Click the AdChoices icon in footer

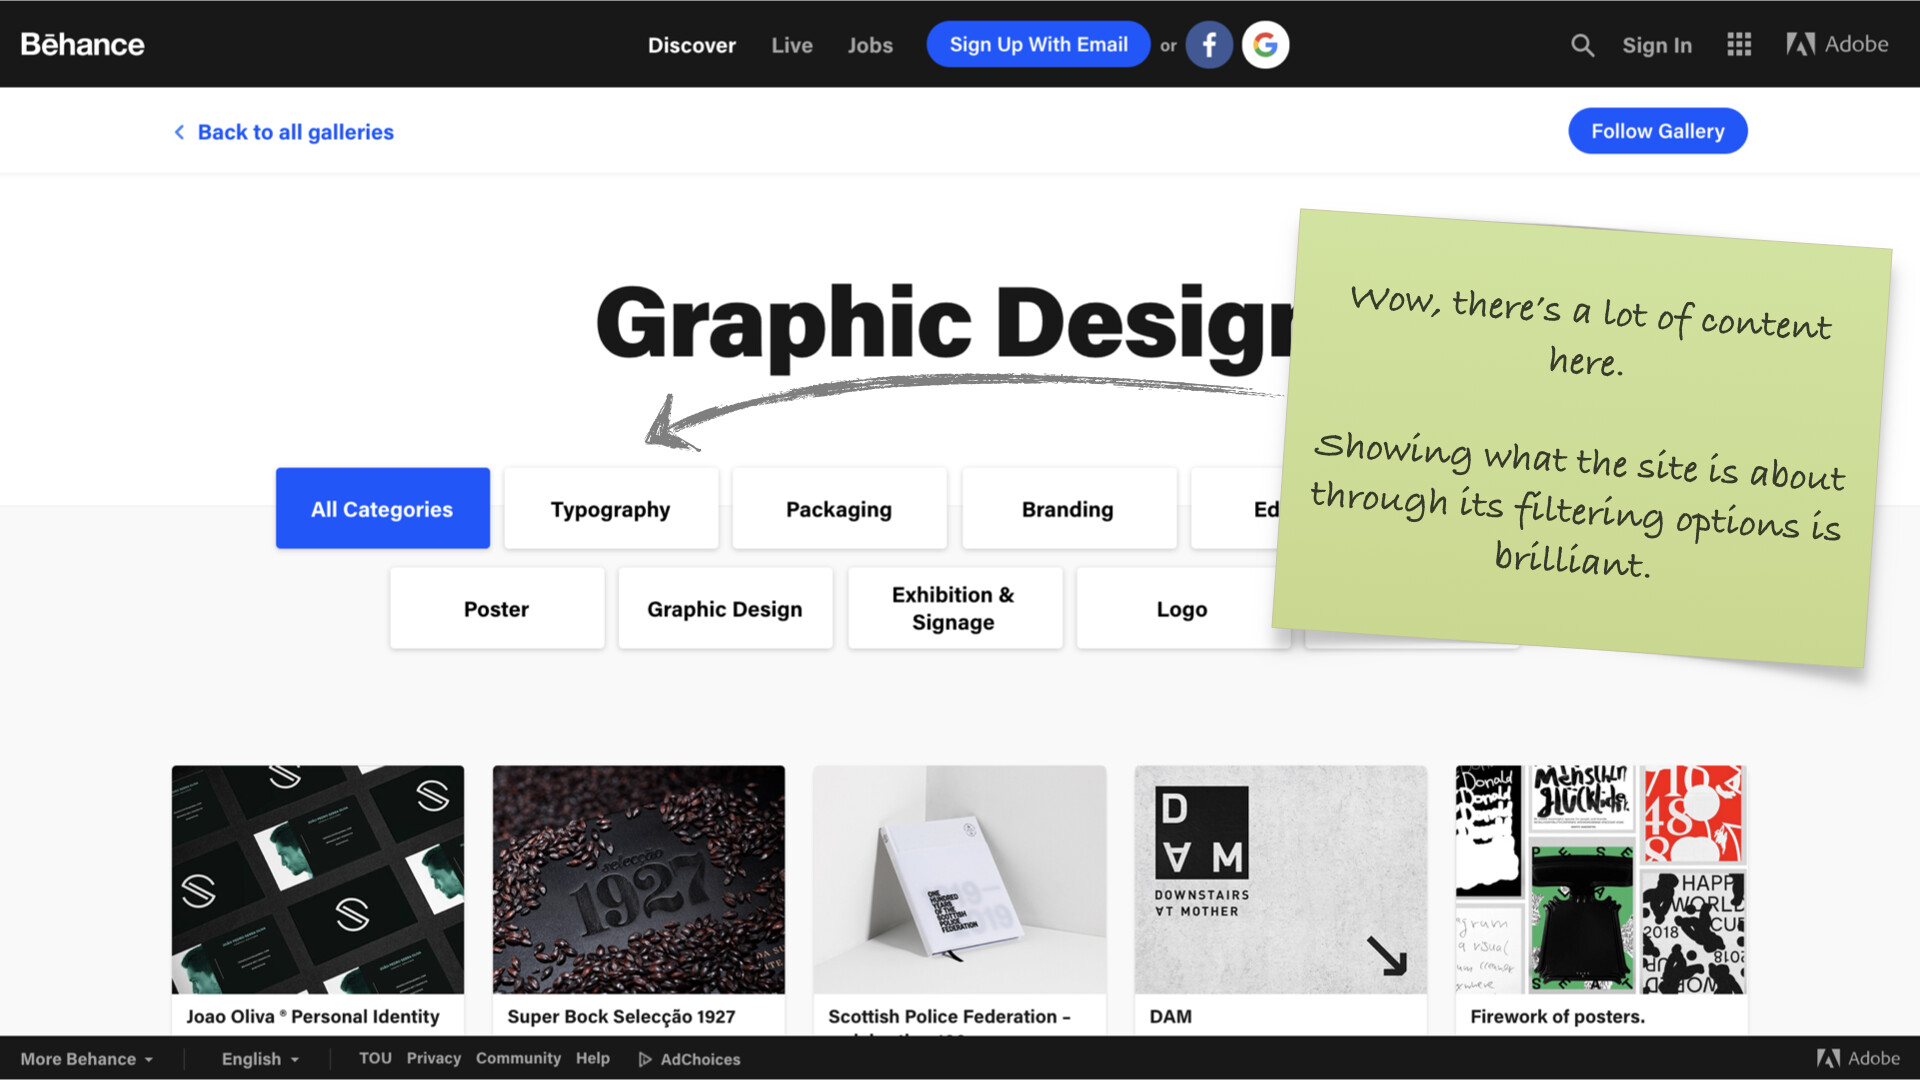tap(645, 1059)
